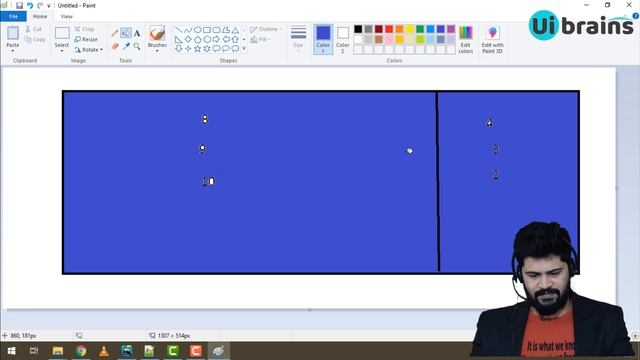The height and width of the screenshot is (360, 640).
Task: Click number 10 on the canvas
Action: 208,181
